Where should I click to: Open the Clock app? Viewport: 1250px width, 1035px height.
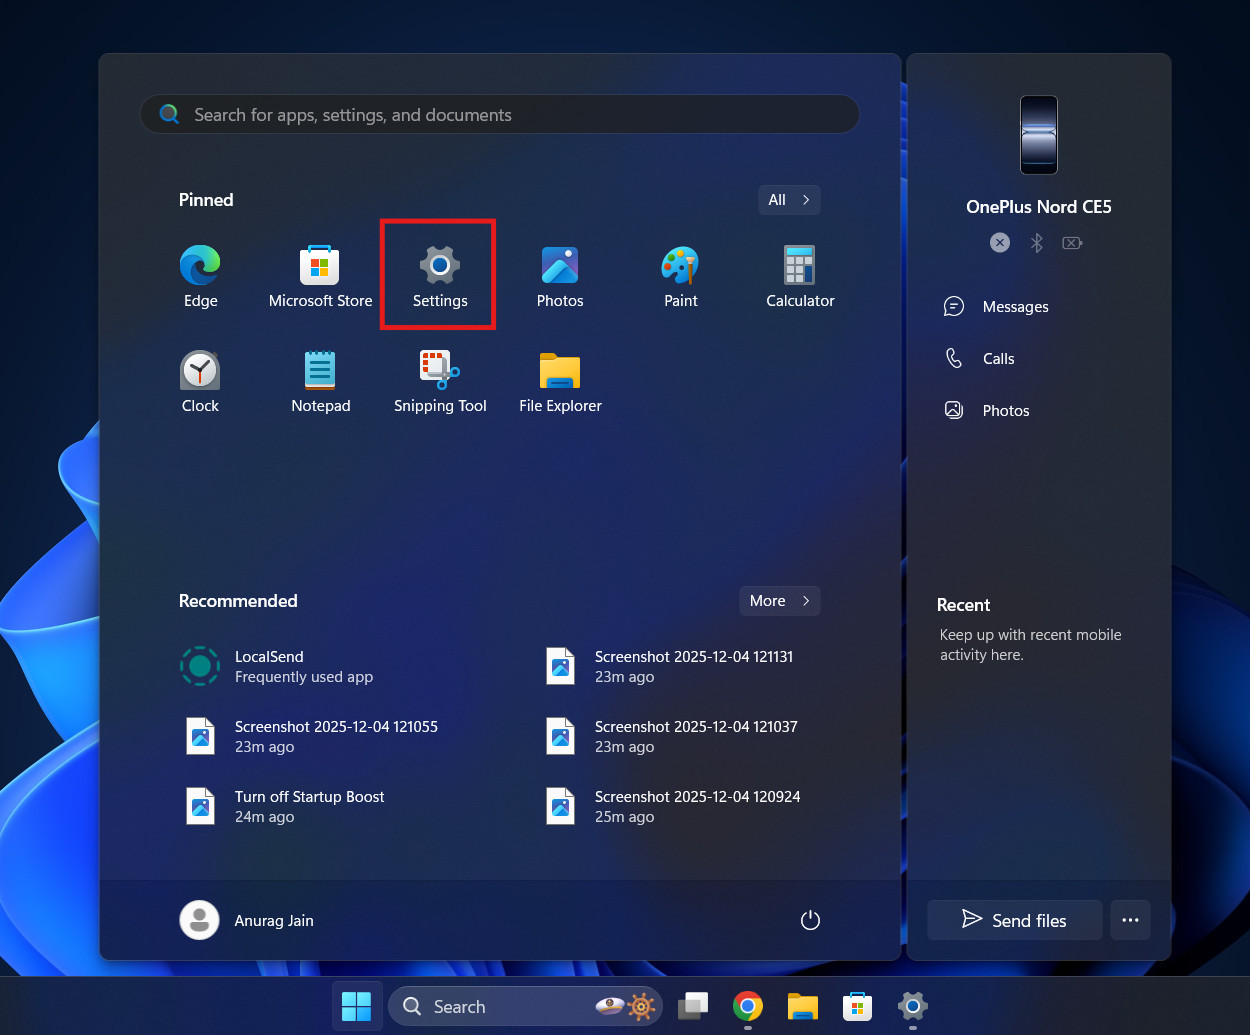coord(200,380)
